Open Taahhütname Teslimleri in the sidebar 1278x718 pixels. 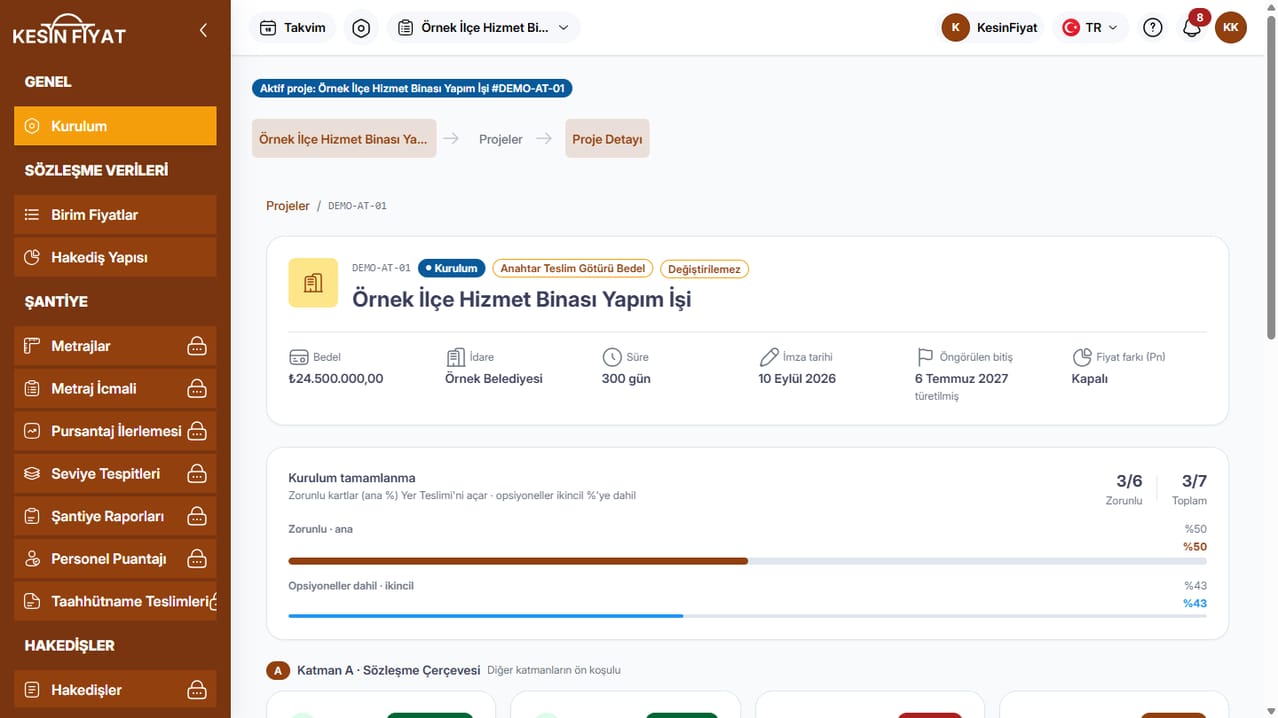[115, 601]
